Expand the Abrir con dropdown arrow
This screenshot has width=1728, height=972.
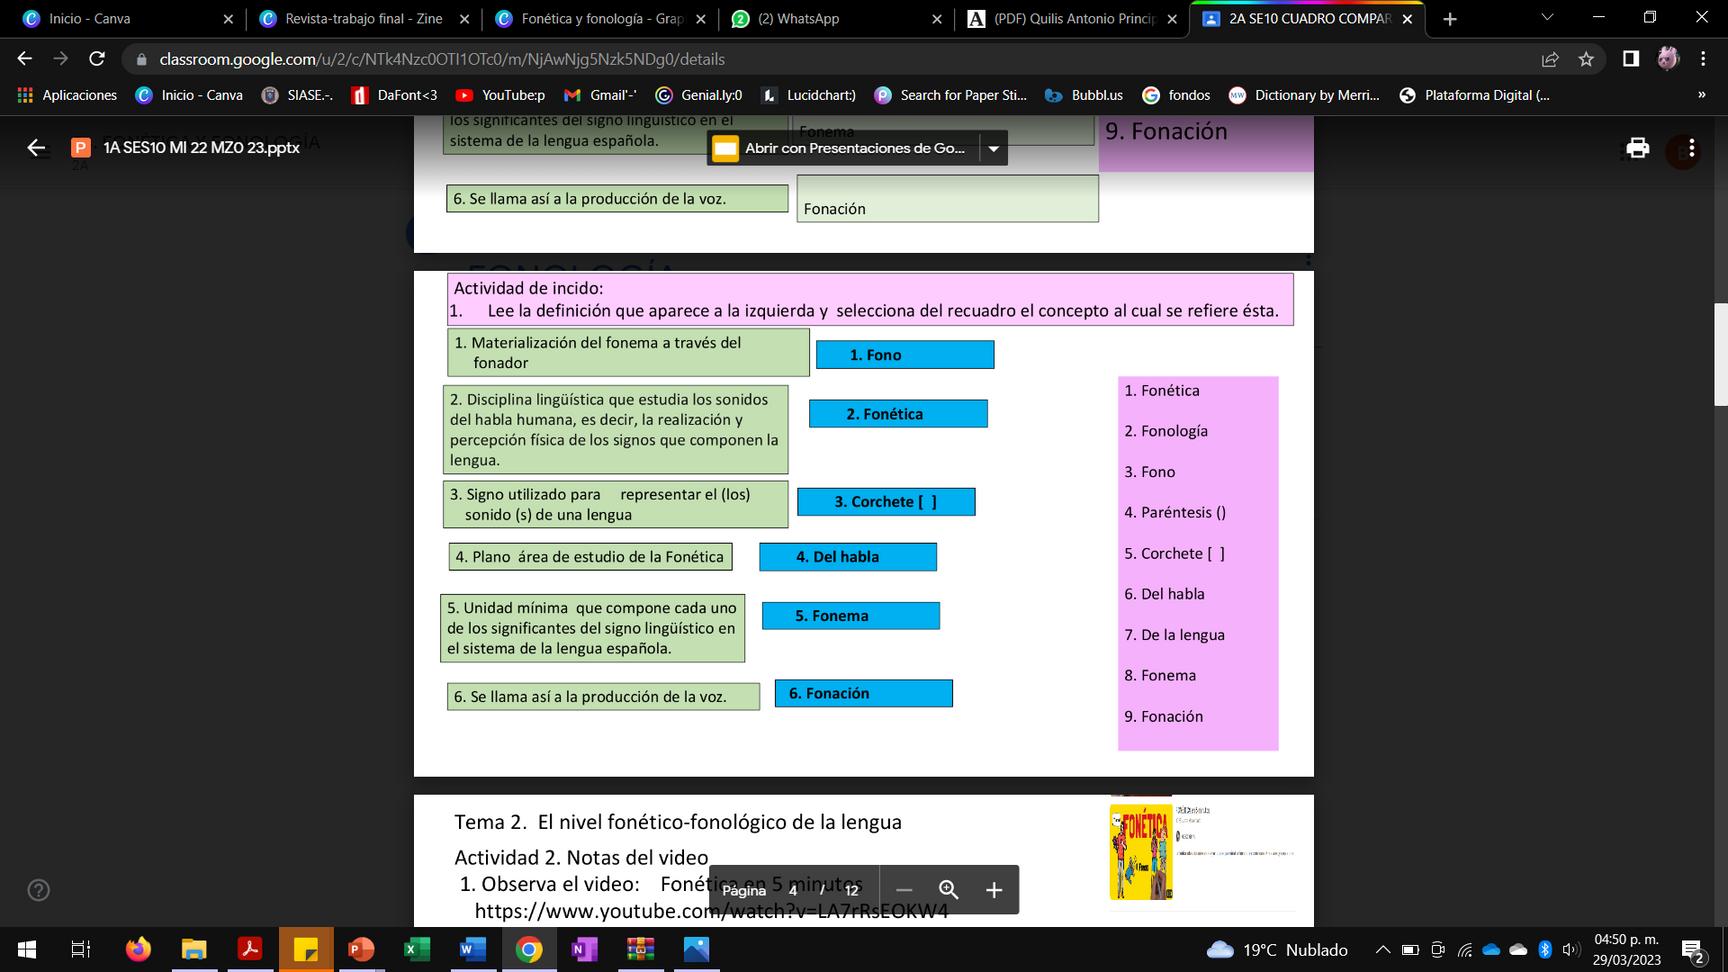(994, 149)
